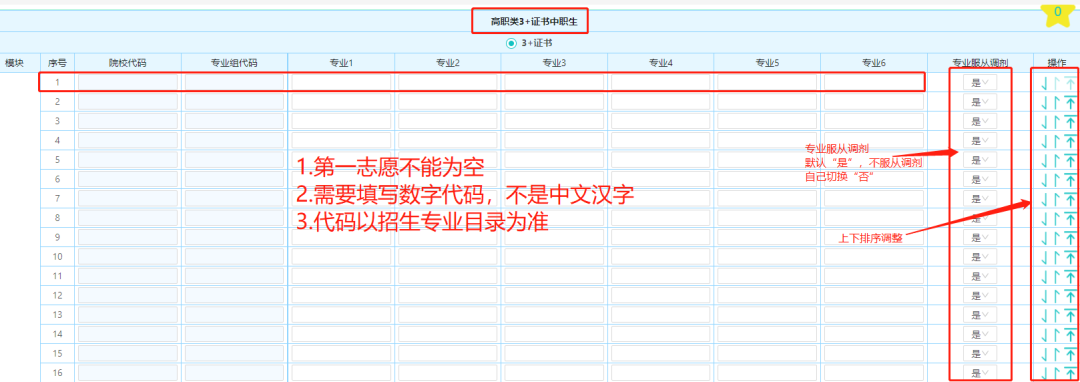Focus the 专业组代码 field in row 1
Screen dimensions: 1080x382
[x=234, y=83]
